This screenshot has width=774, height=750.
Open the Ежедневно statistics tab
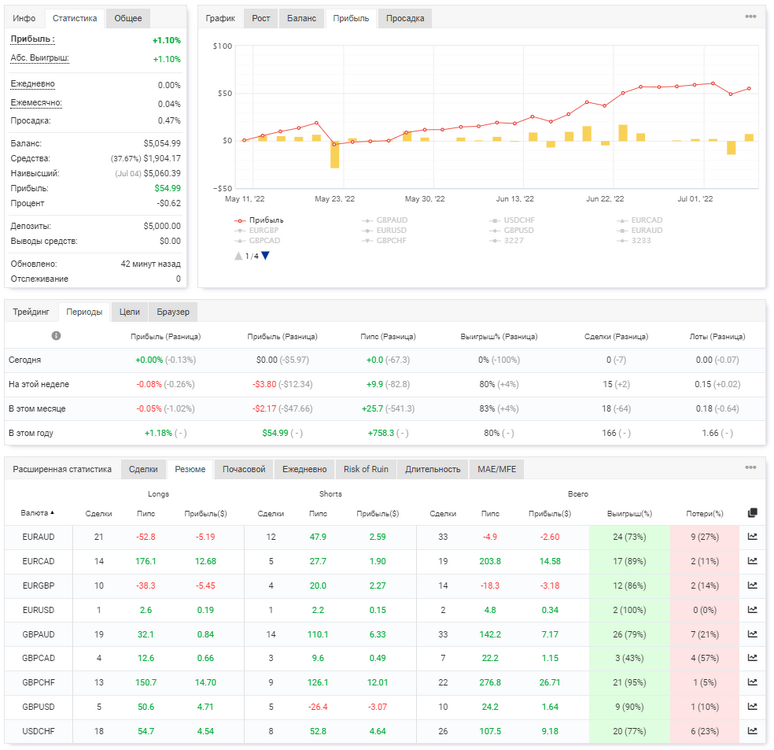305,469
